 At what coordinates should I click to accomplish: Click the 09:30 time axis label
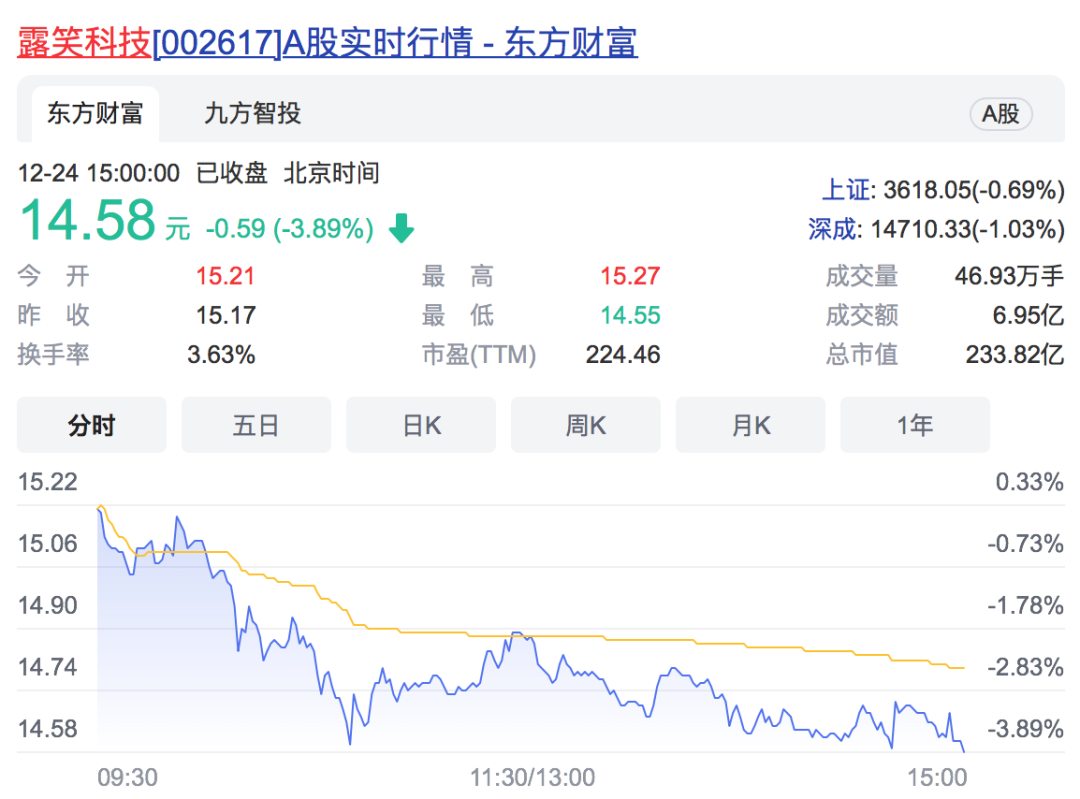[127, 778]
